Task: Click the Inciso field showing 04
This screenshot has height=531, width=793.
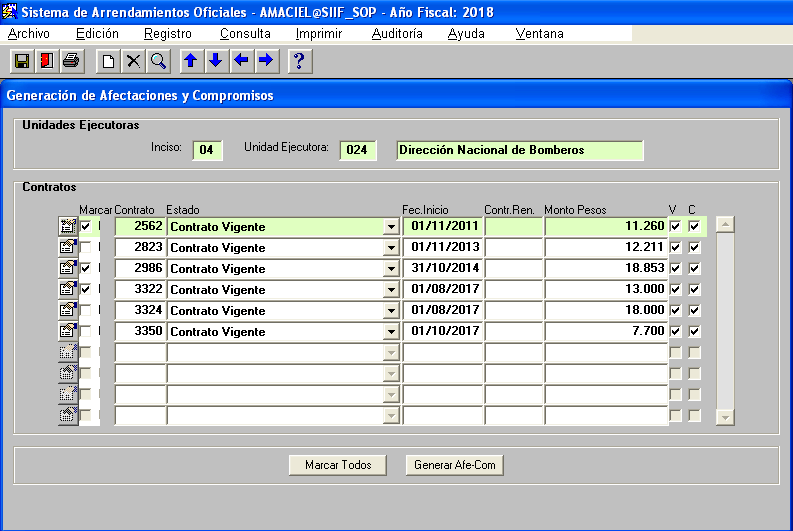Action: click(207, 150)
